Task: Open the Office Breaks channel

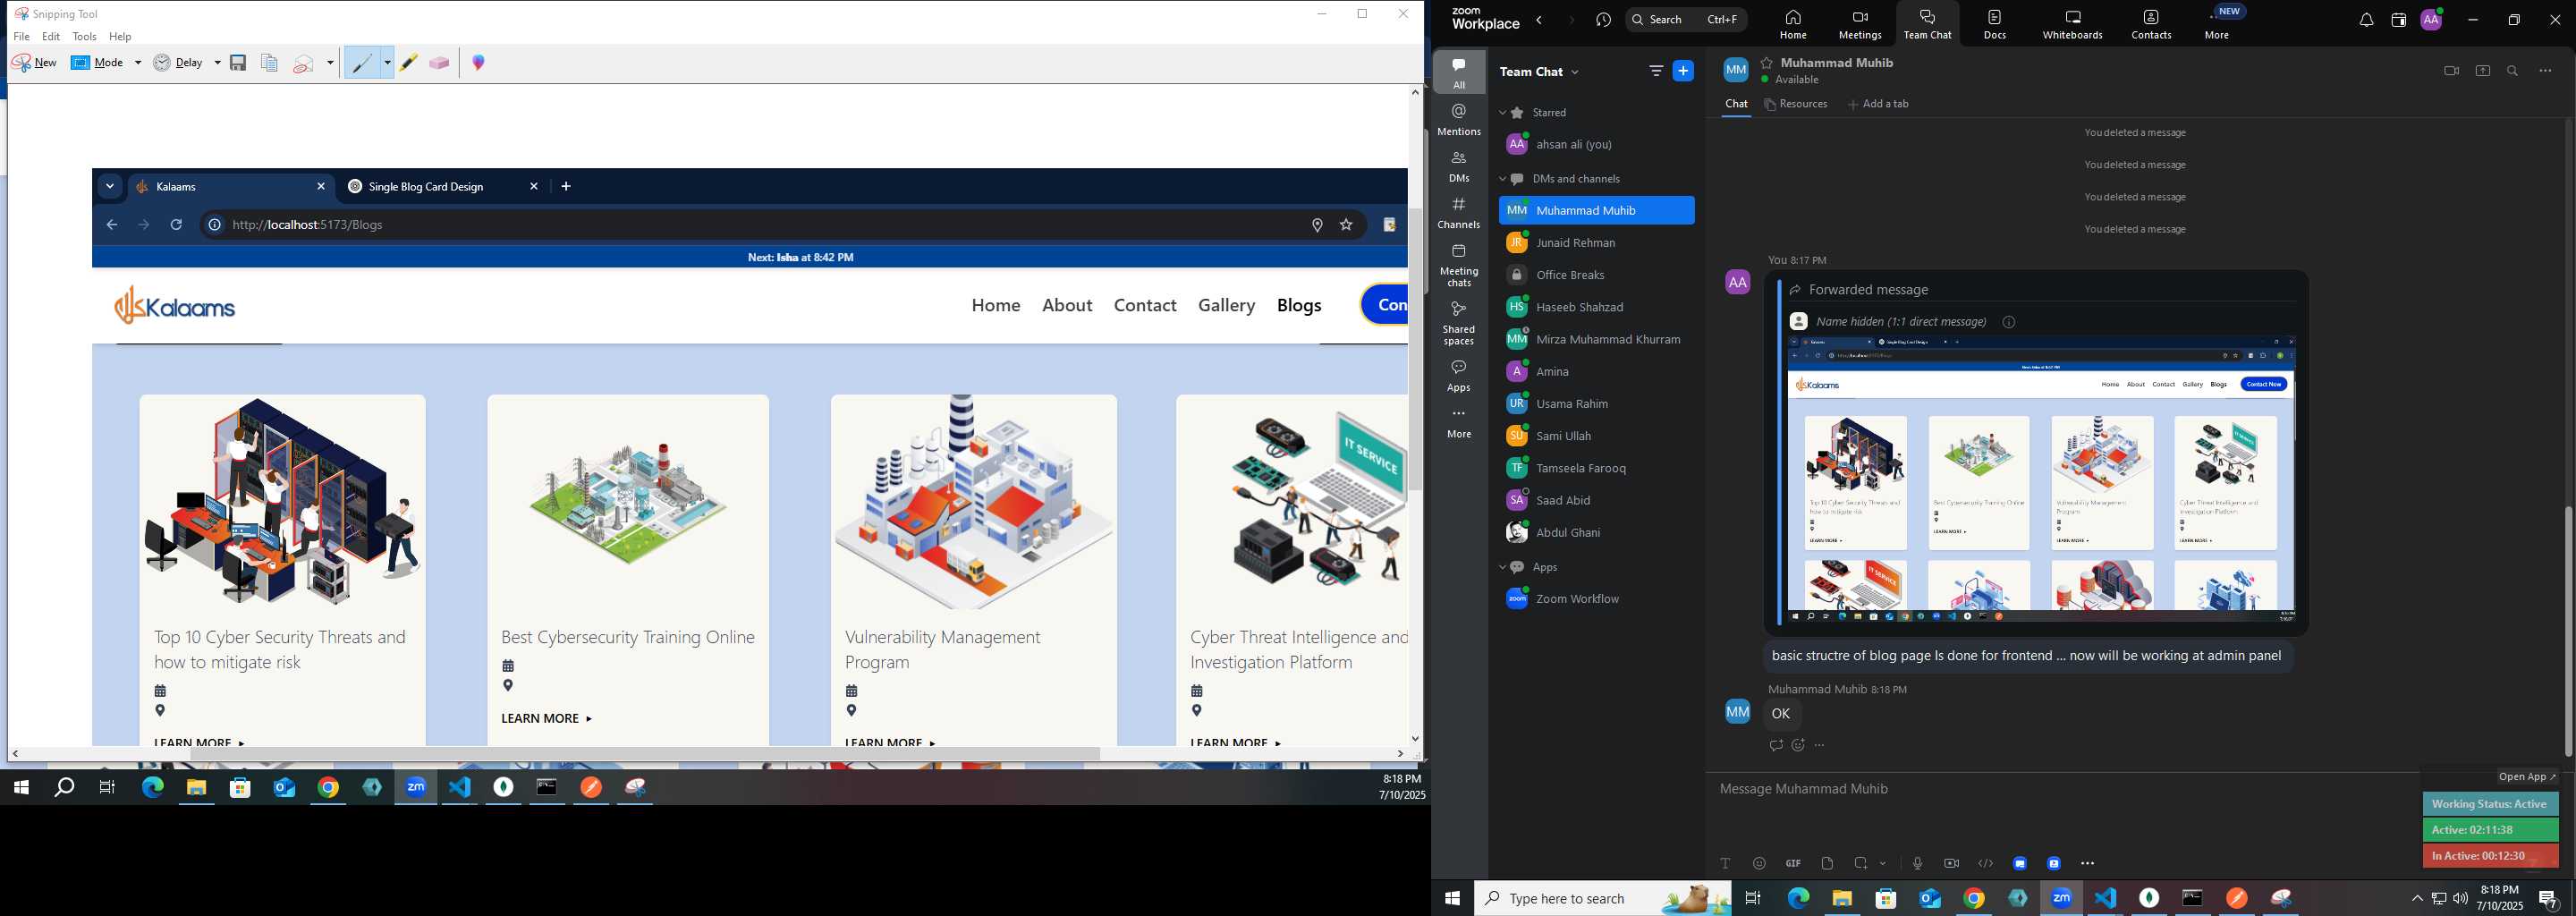Action: [x=1597, y=275]
